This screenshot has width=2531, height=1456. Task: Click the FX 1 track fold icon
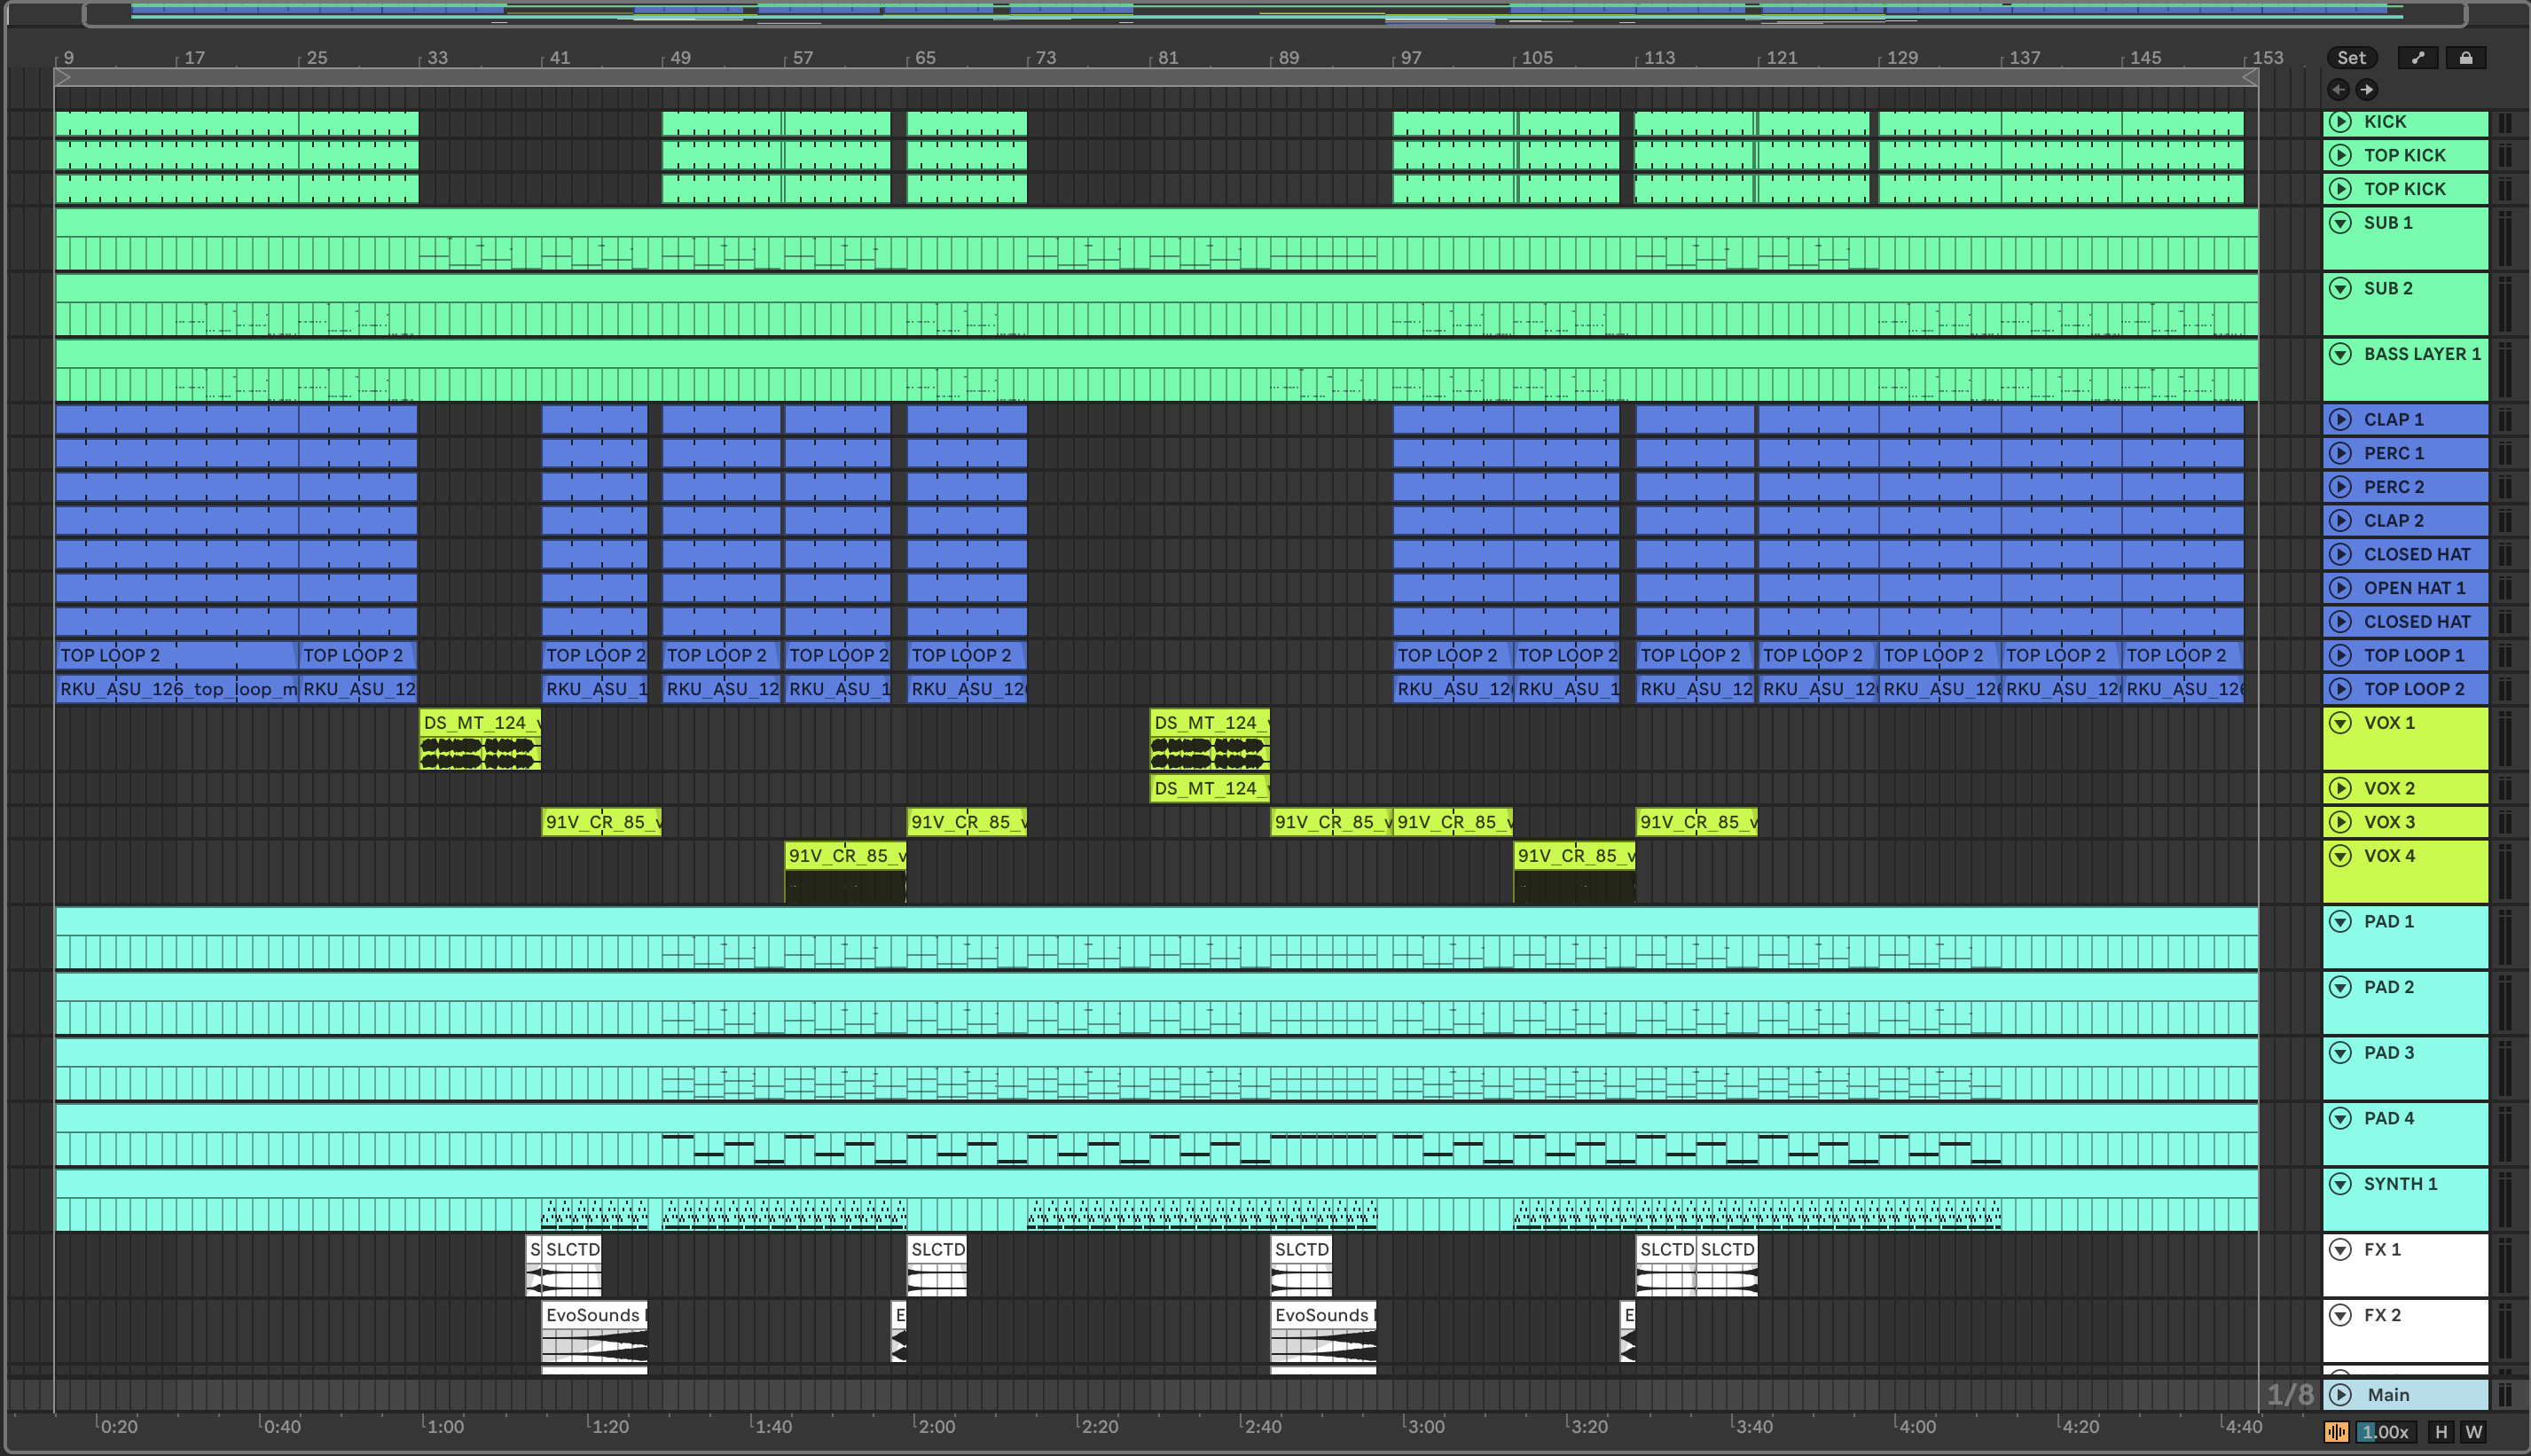pyautogui.click(x=2340, y=1249)
